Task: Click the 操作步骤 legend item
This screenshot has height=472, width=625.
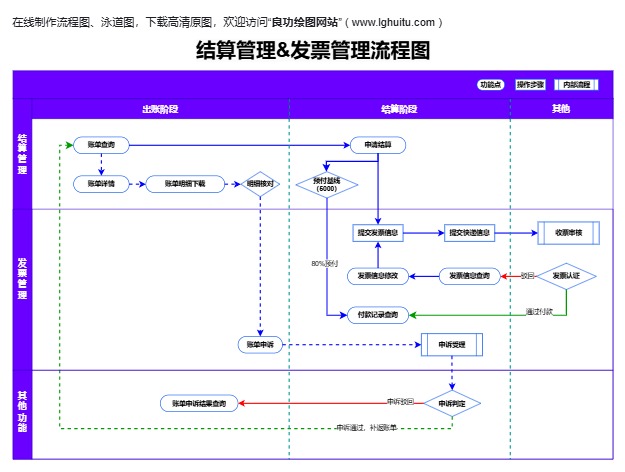Action: [x=530, y=85]
